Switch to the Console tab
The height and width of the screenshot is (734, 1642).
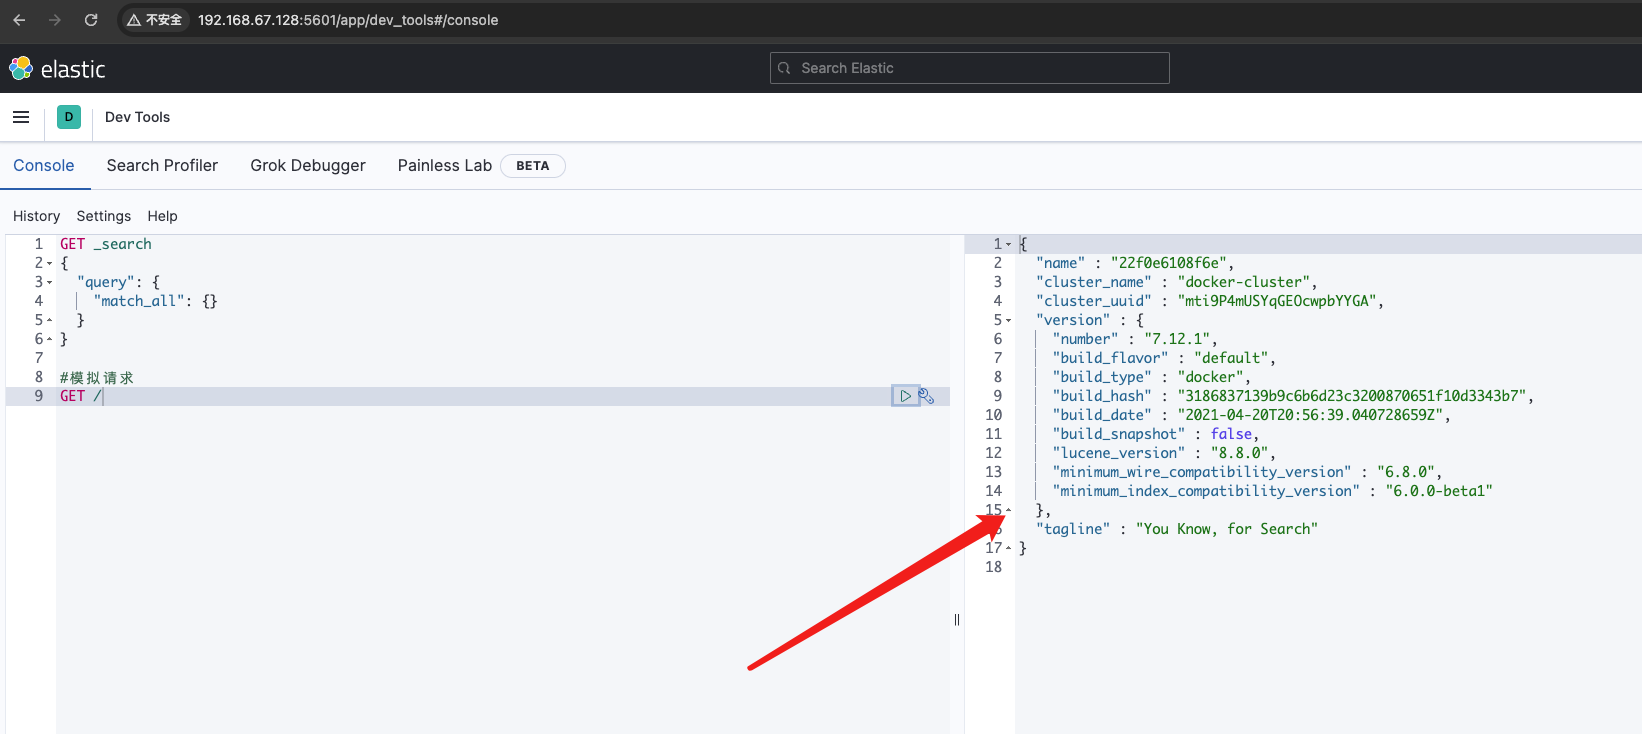point(44,166)
